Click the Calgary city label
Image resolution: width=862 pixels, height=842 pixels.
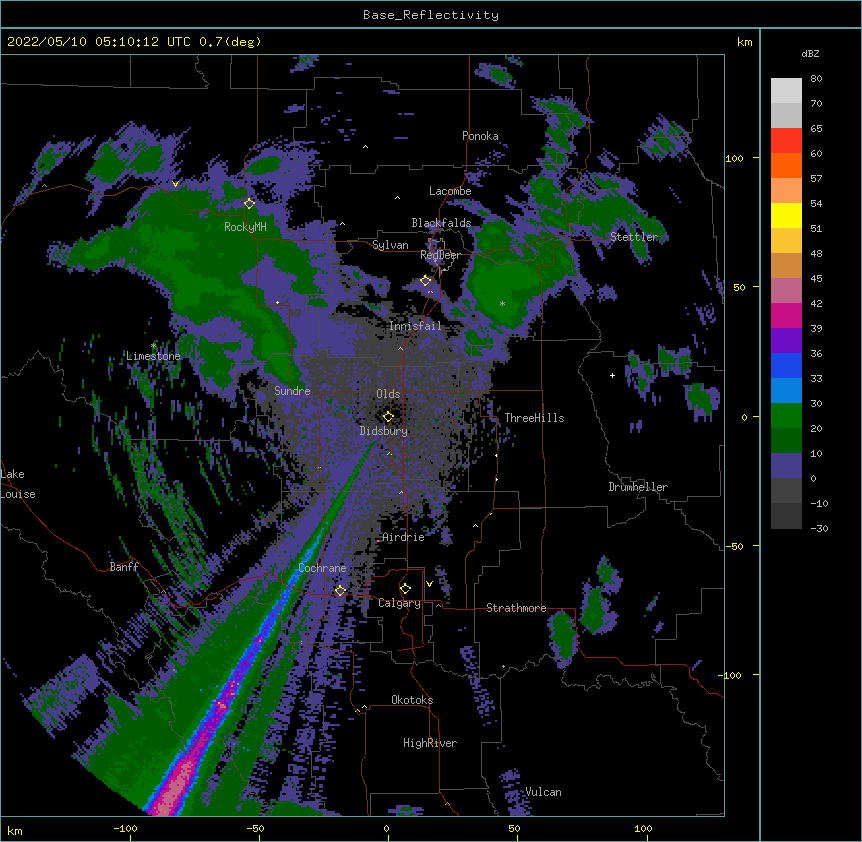[399, 603]
